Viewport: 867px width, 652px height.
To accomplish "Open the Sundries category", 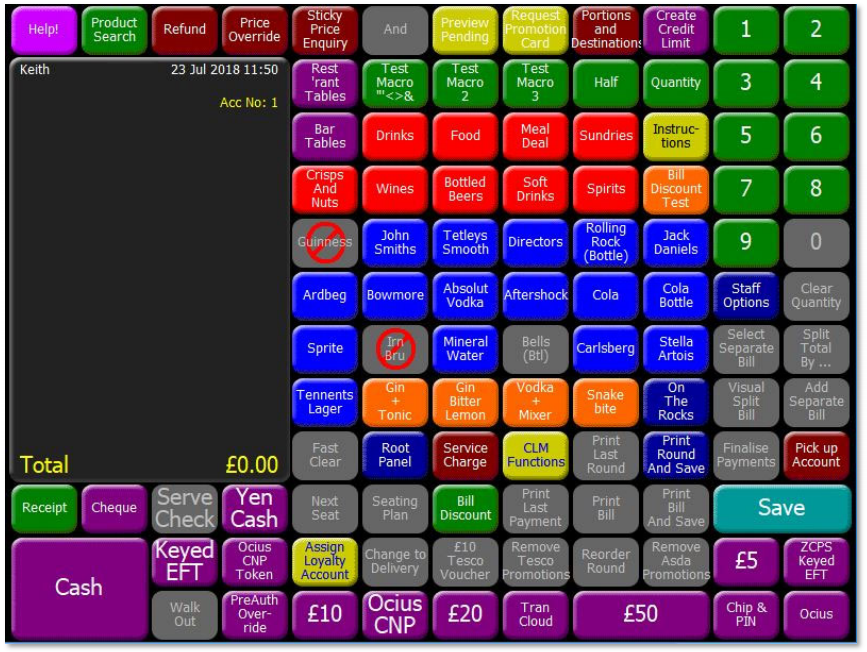I will 605,136.
